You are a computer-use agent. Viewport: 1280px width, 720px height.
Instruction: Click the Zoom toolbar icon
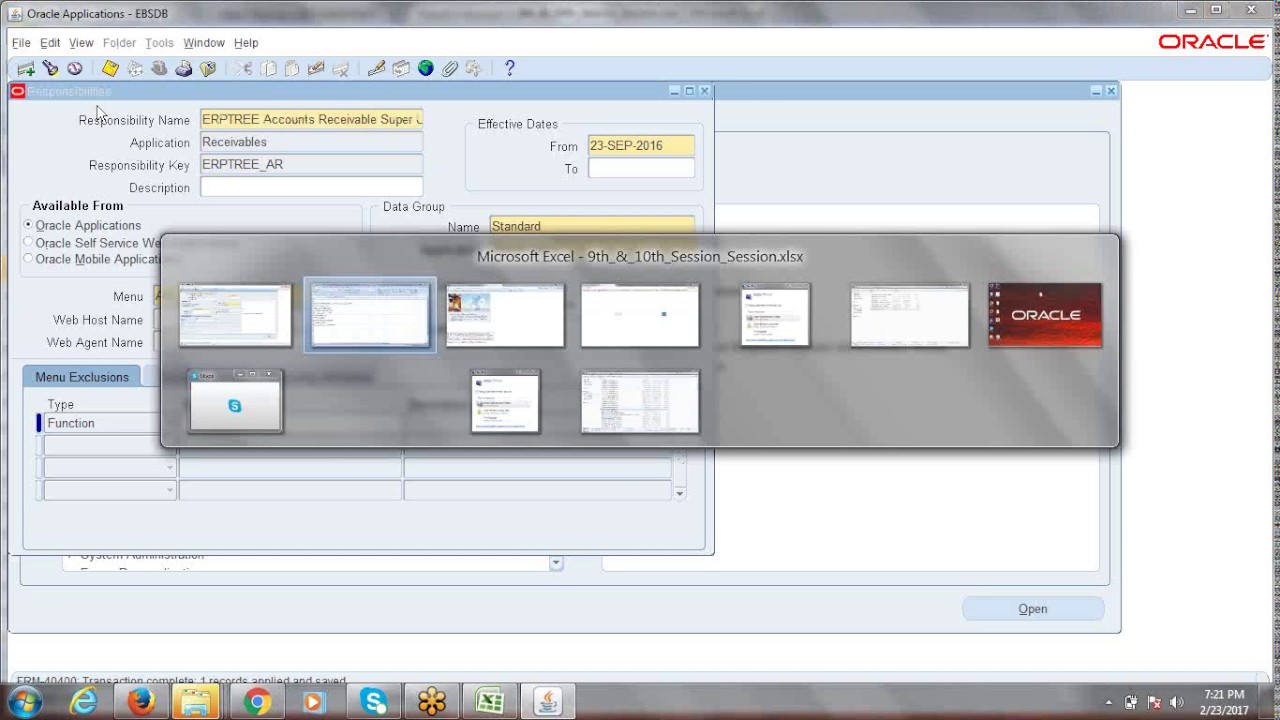tap(401, 68)
